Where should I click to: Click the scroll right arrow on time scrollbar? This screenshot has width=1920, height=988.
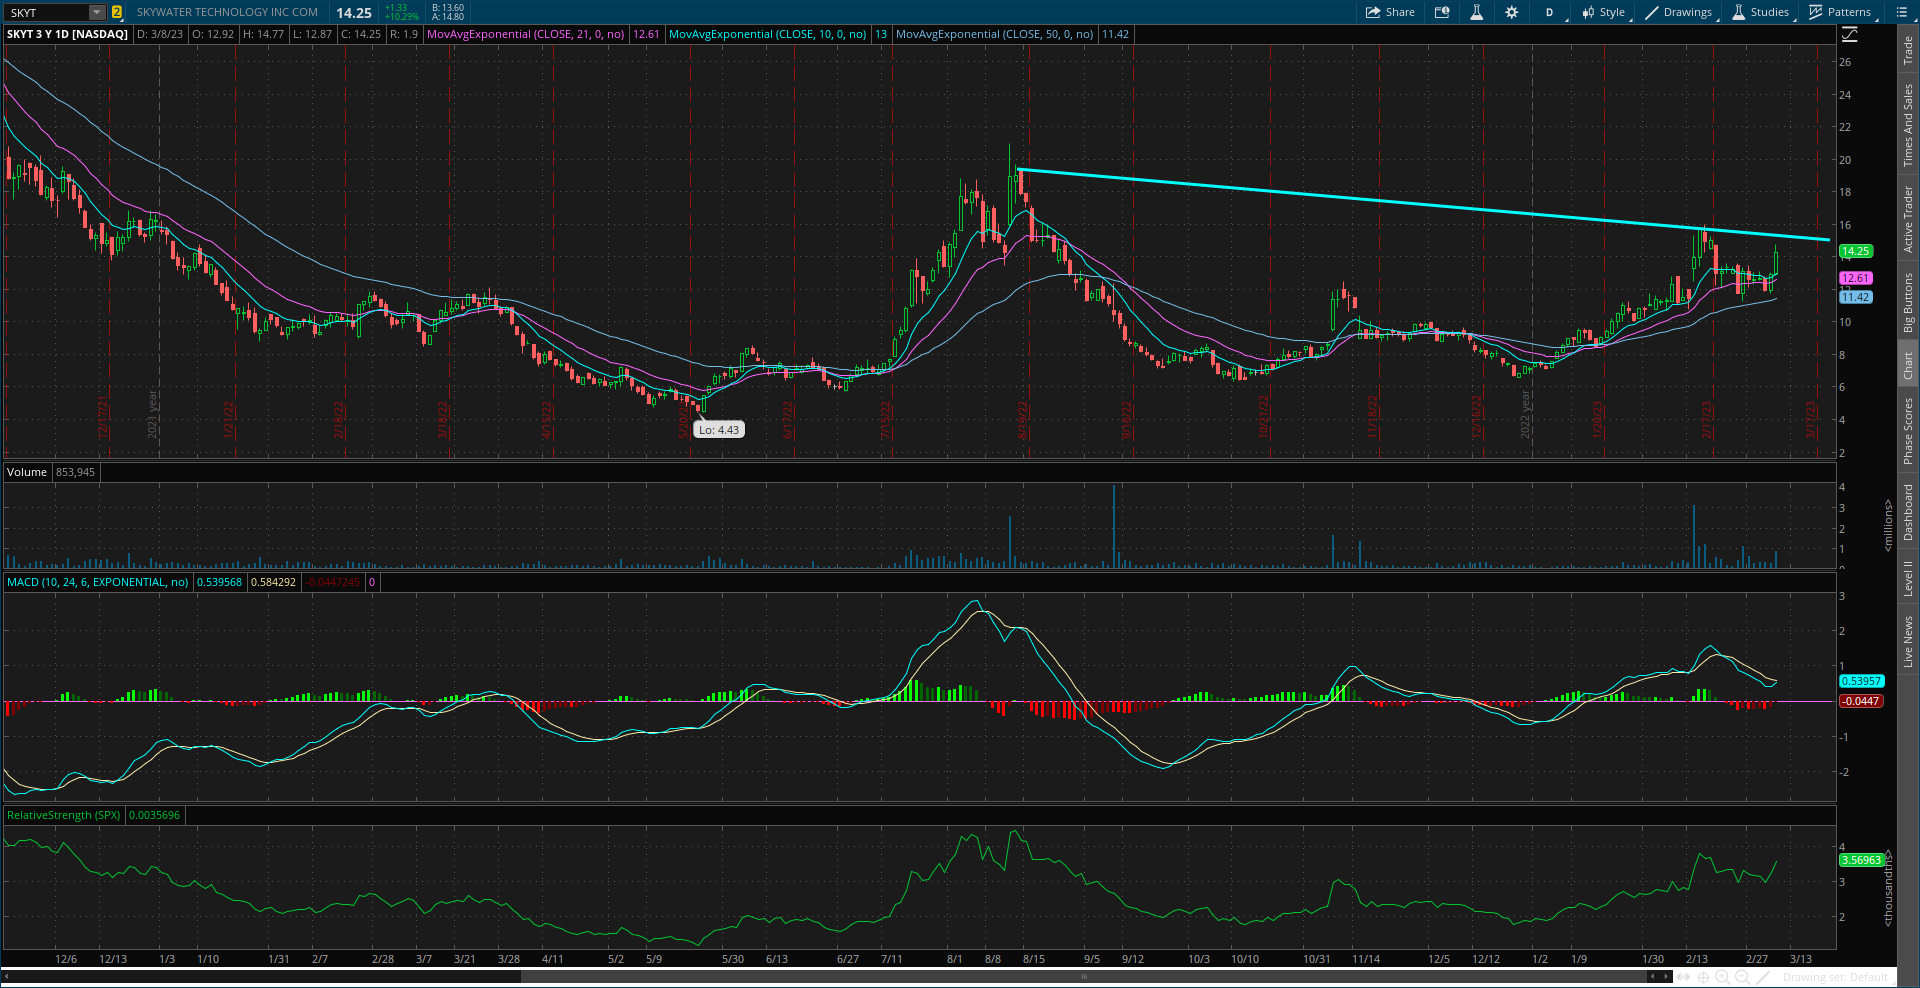1666,977
